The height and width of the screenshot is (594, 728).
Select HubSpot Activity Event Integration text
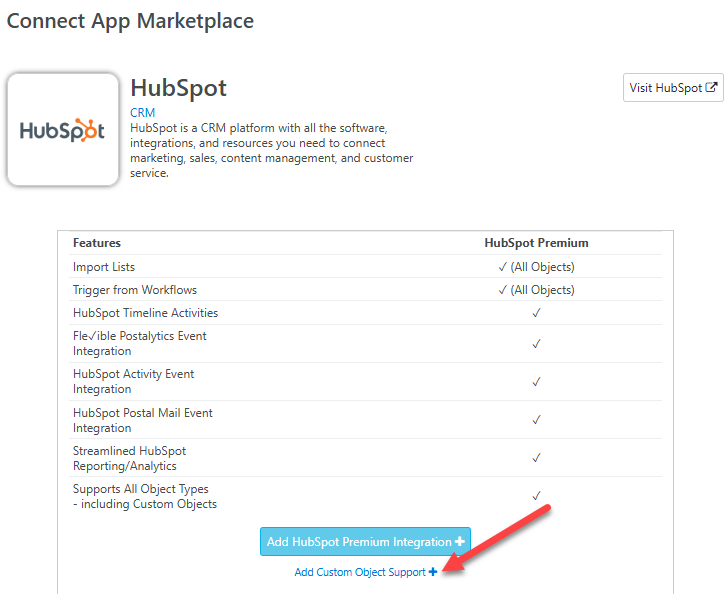coord(133,381)
